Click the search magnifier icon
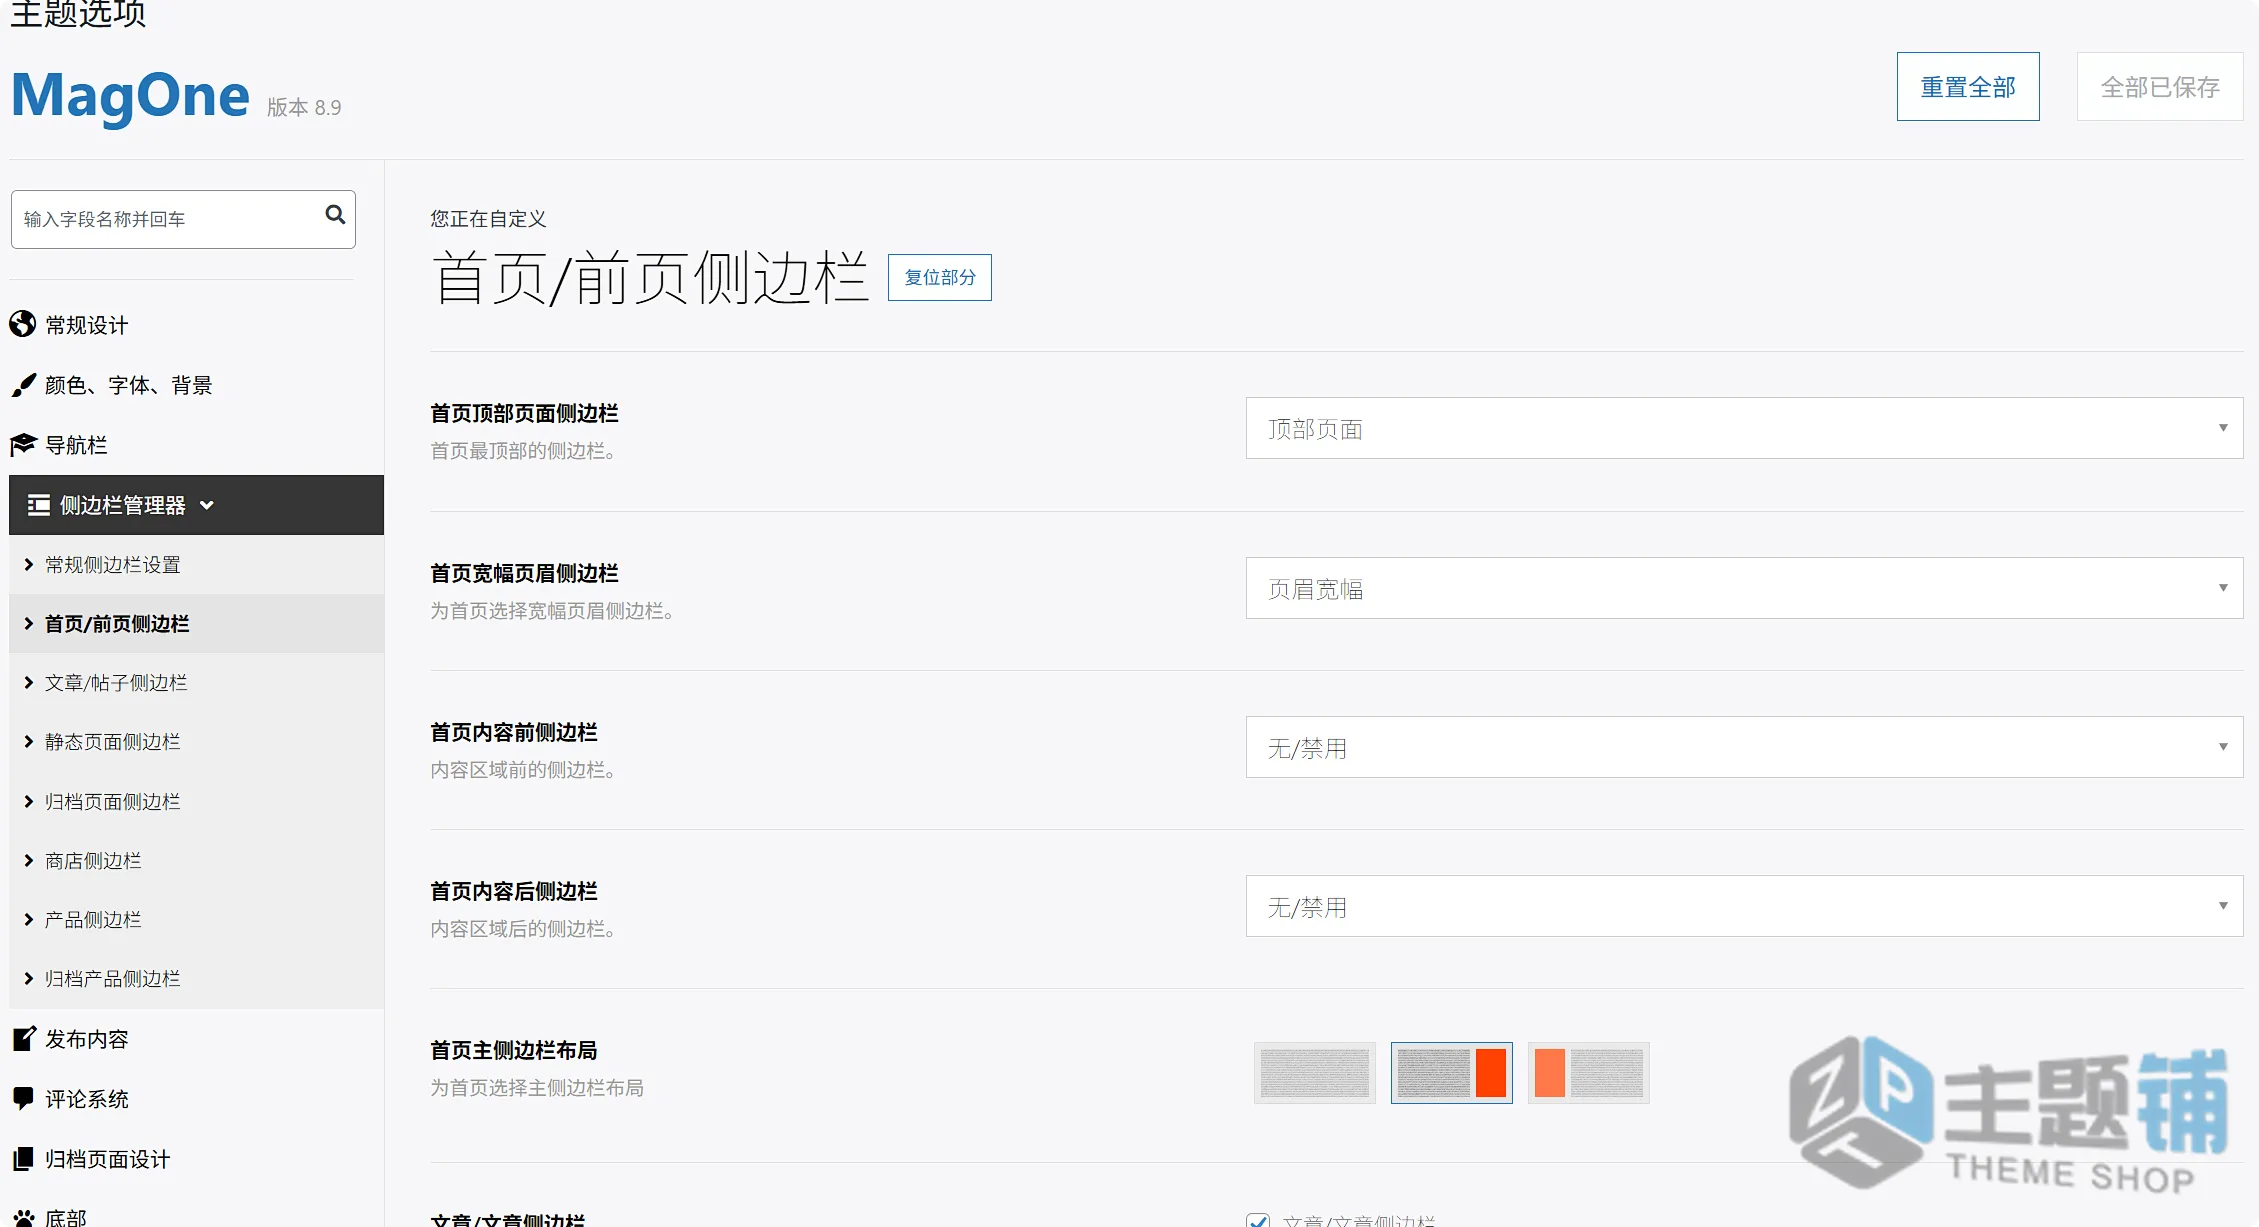Screen dimensions: 2259x1227 [x=335, y=215]
